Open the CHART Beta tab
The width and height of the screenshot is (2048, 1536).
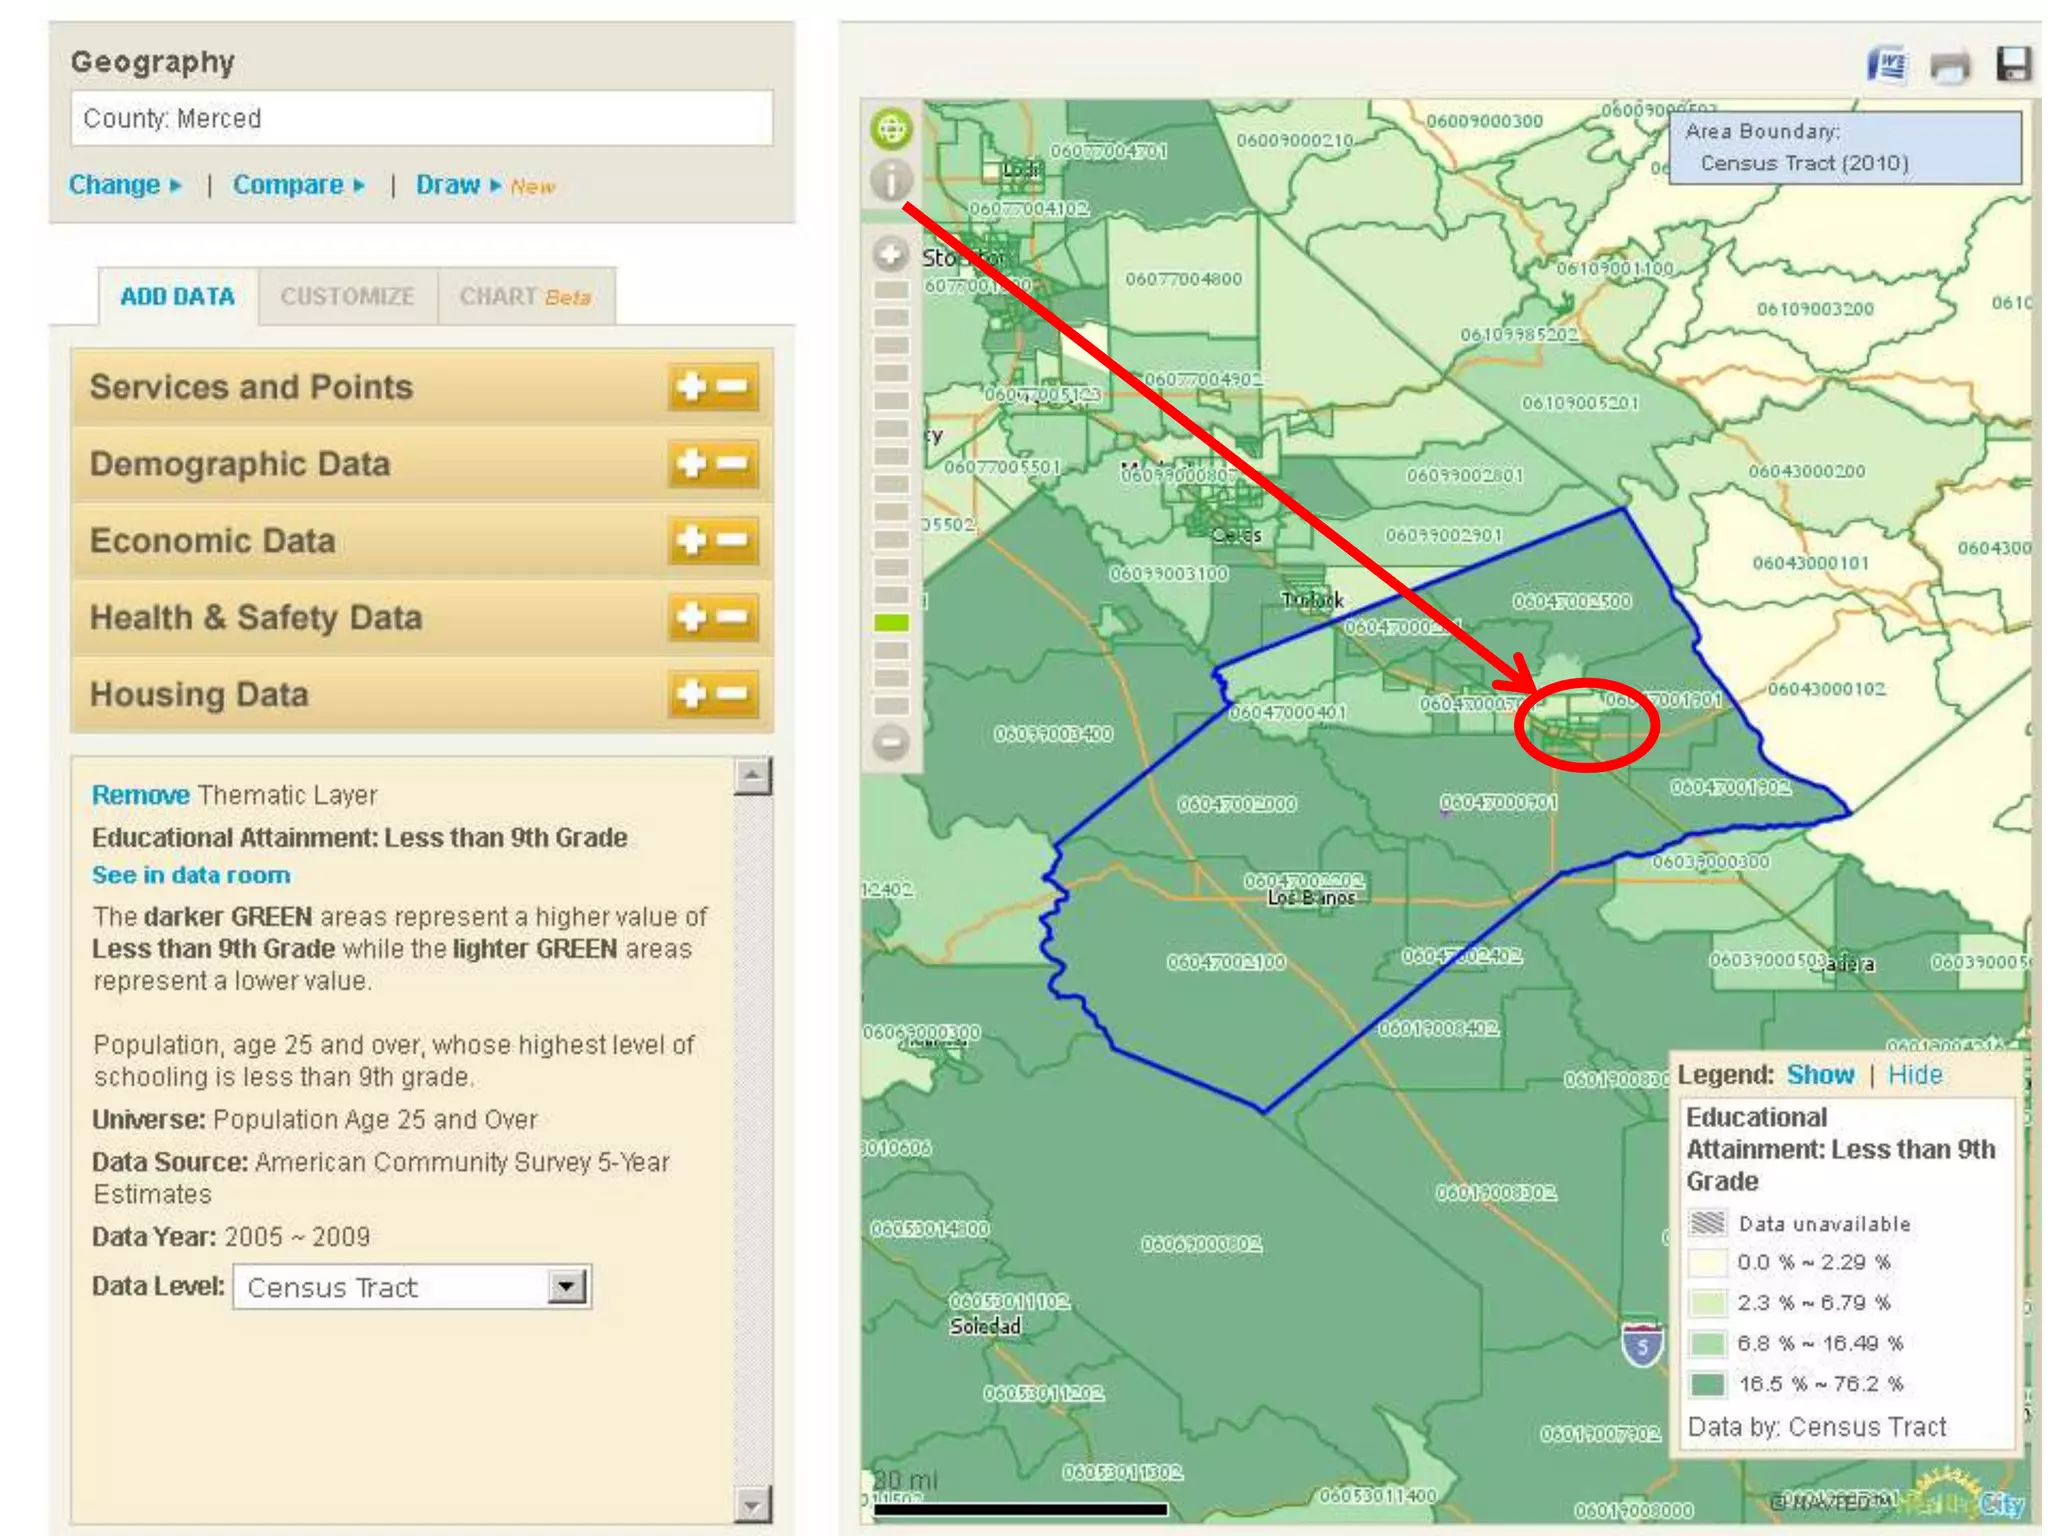coord(525,297)
